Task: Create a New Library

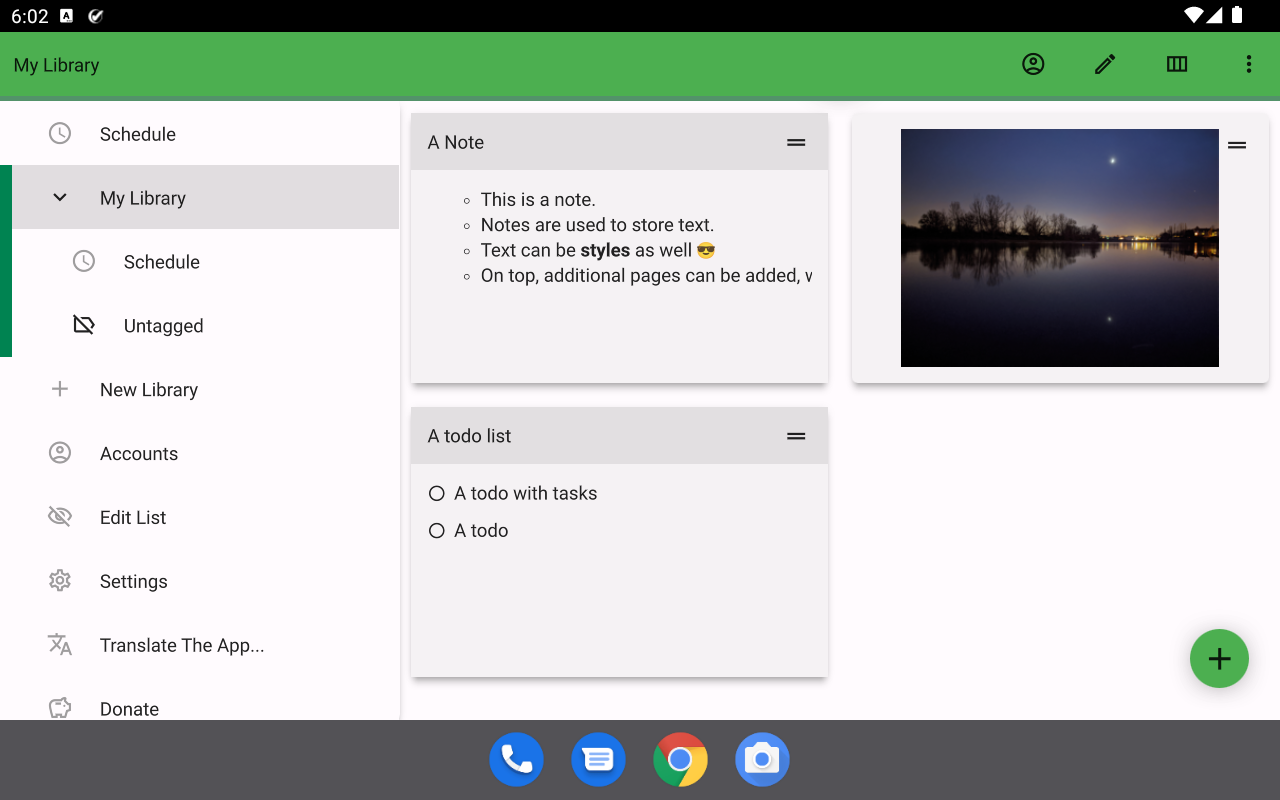Action: tap(200, 389)
